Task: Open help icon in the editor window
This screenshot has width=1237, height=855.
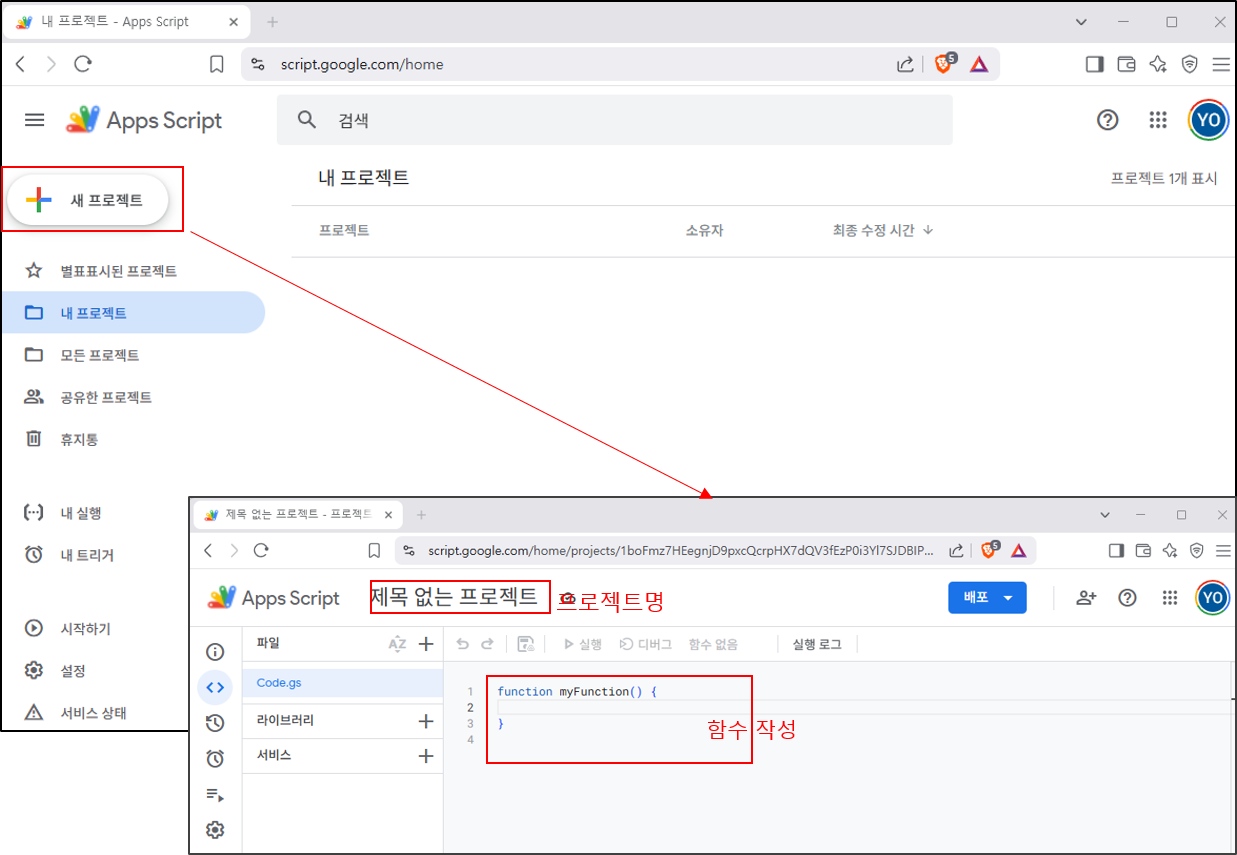Action: [1128, 598]
